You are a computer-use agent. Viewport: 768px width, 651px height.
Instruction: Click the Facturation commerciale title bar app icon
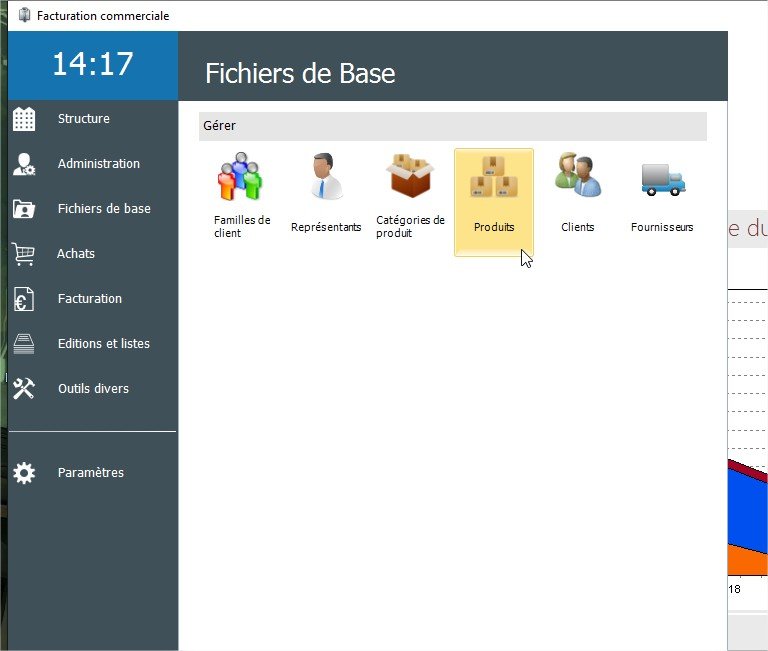[x=24, y=15]
